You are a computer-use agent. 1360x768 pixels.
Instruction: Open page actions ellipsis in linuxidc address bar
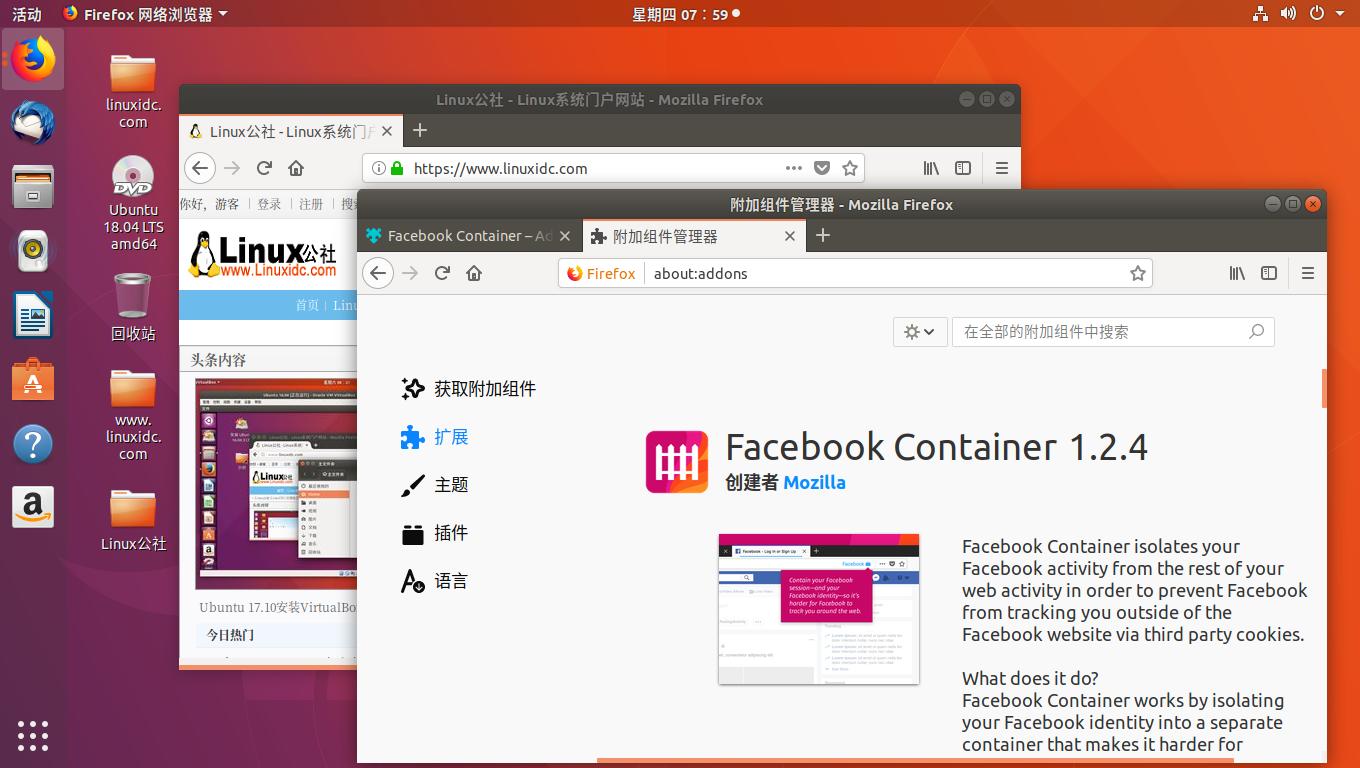pos(794,168)
